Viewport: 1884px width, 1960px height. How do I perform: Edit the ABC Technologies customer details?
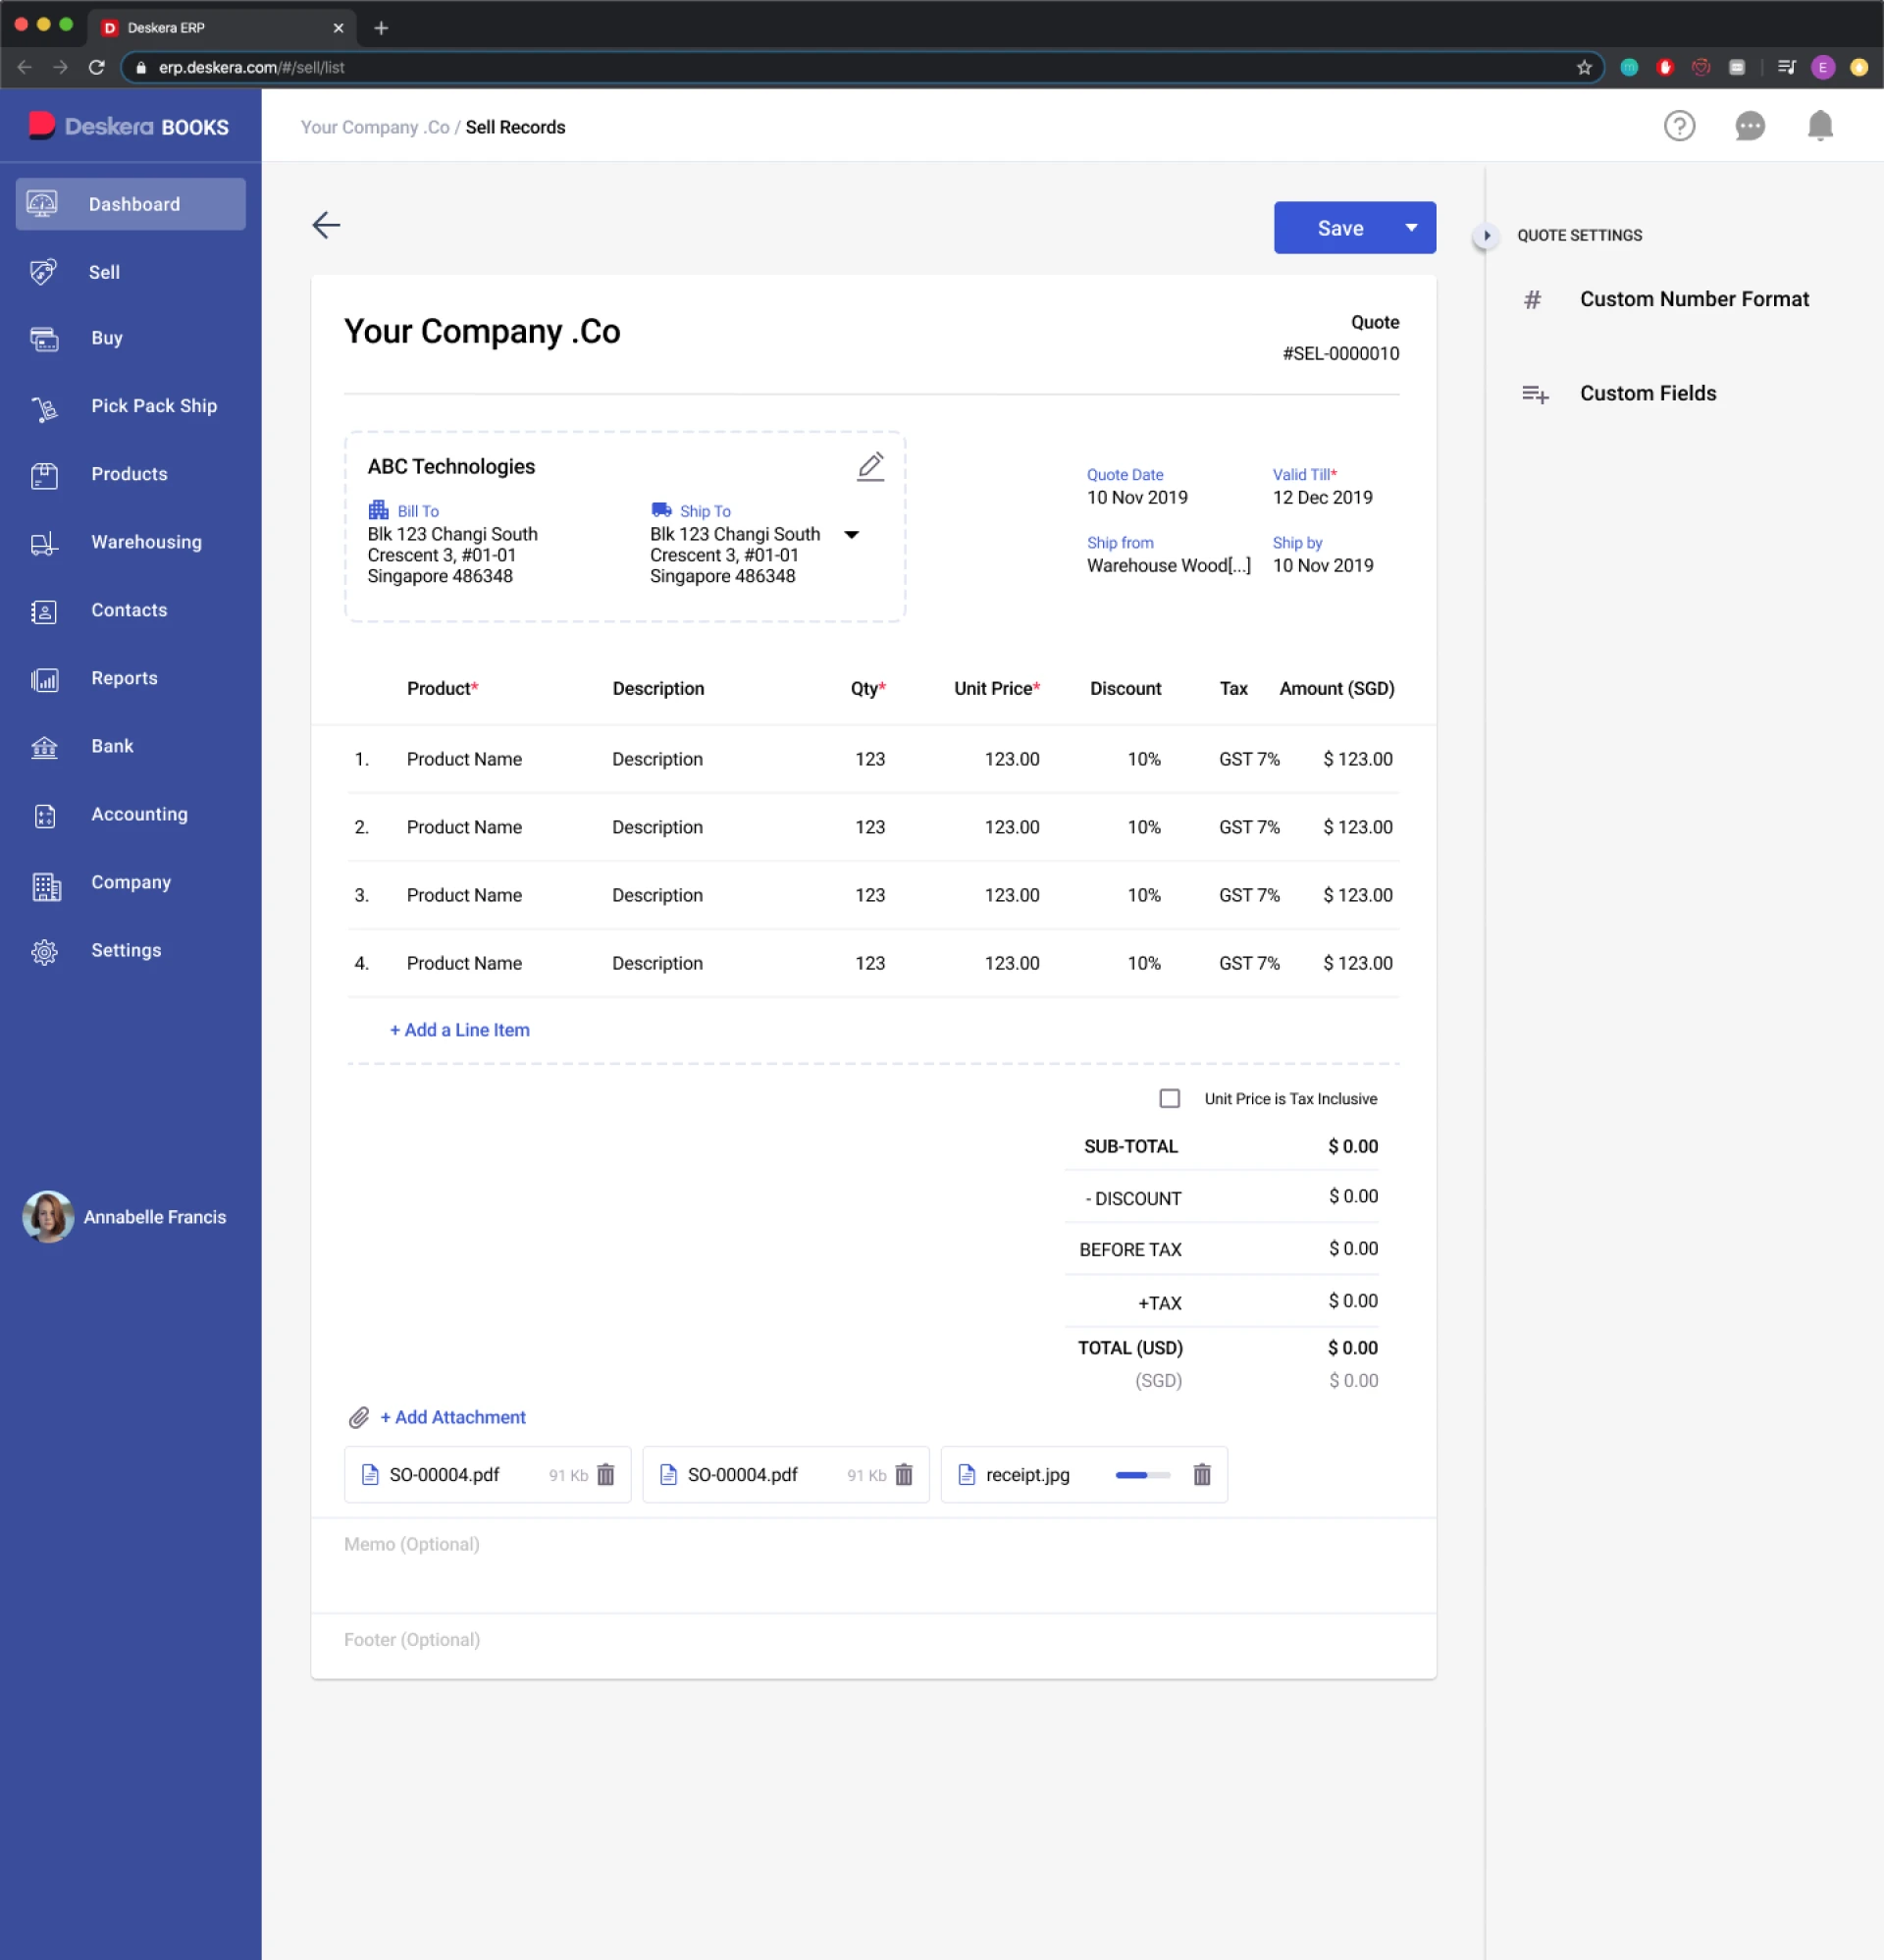870,466
